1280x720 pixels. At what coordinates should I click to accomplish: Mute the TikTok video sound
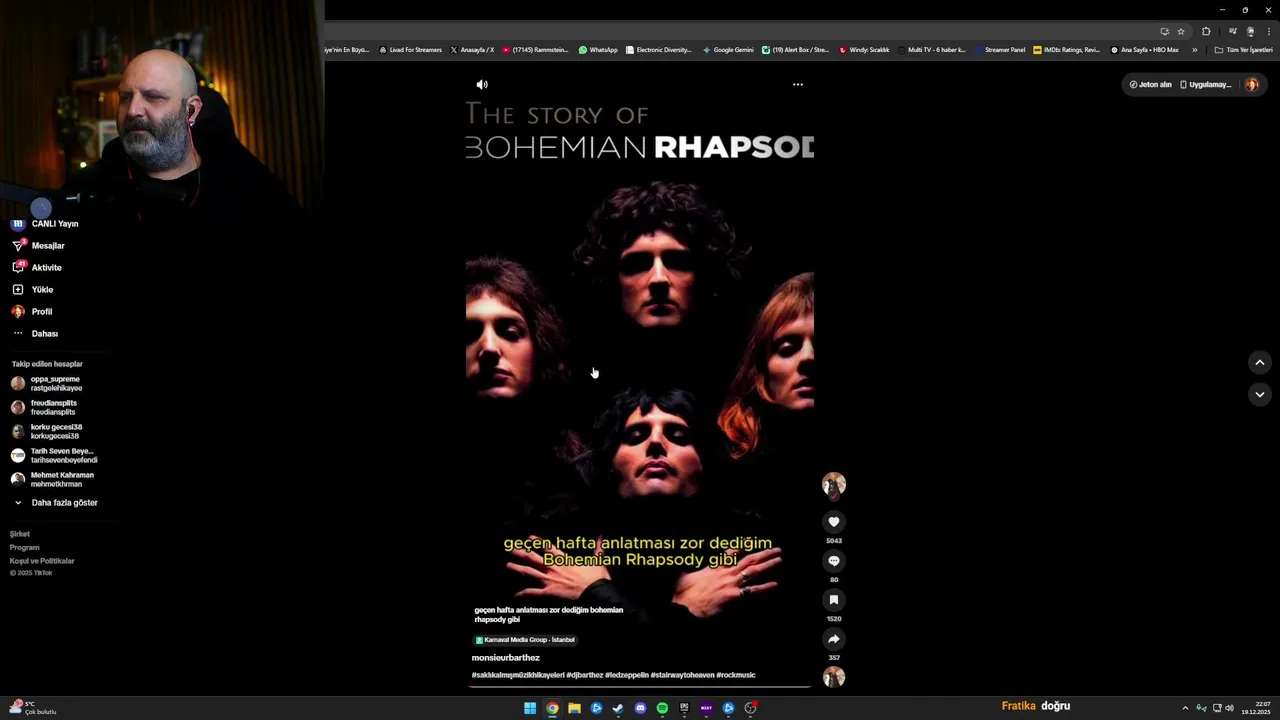point(482,85)
